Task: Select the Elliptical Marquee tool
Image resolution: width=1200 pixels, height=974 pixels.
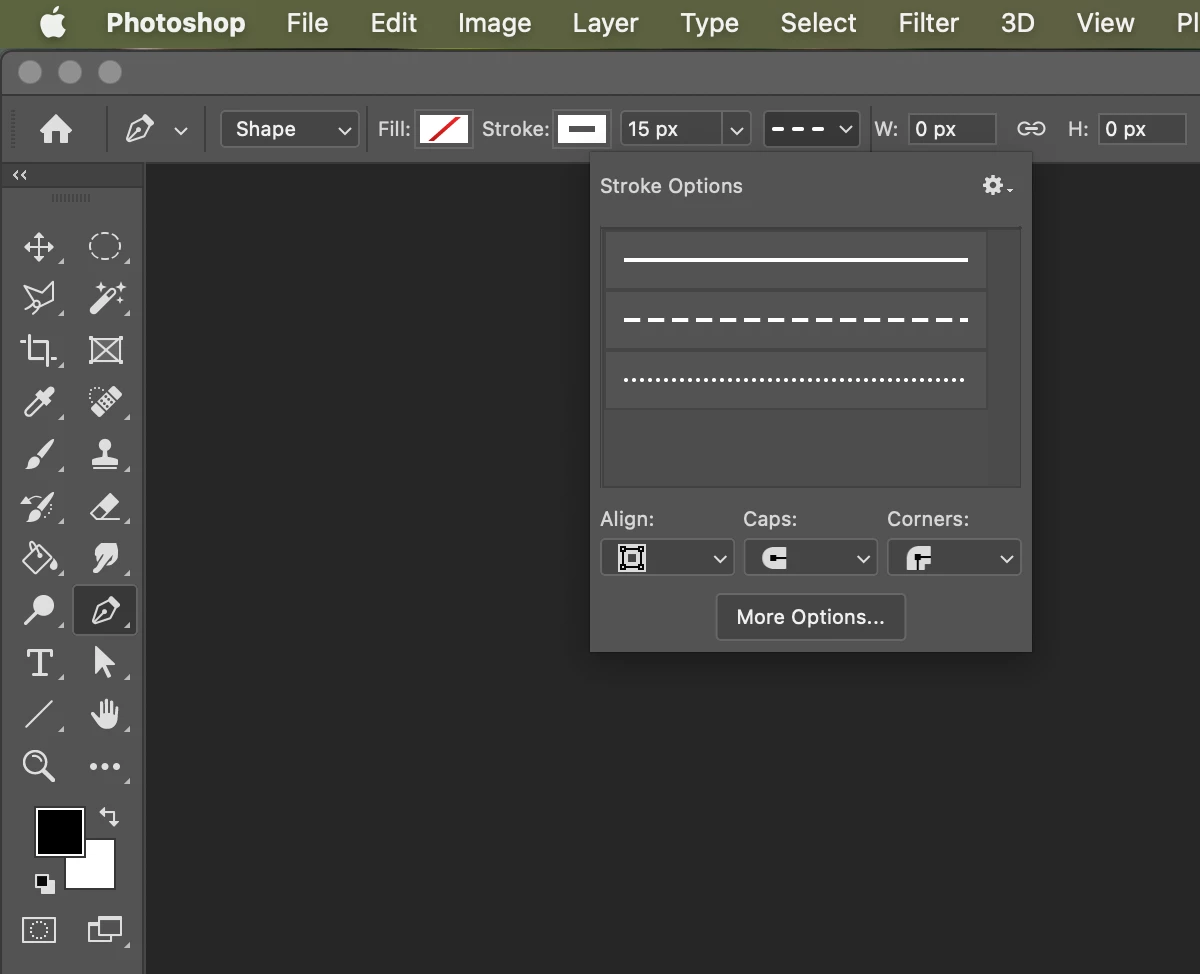Action: [105, 246]
